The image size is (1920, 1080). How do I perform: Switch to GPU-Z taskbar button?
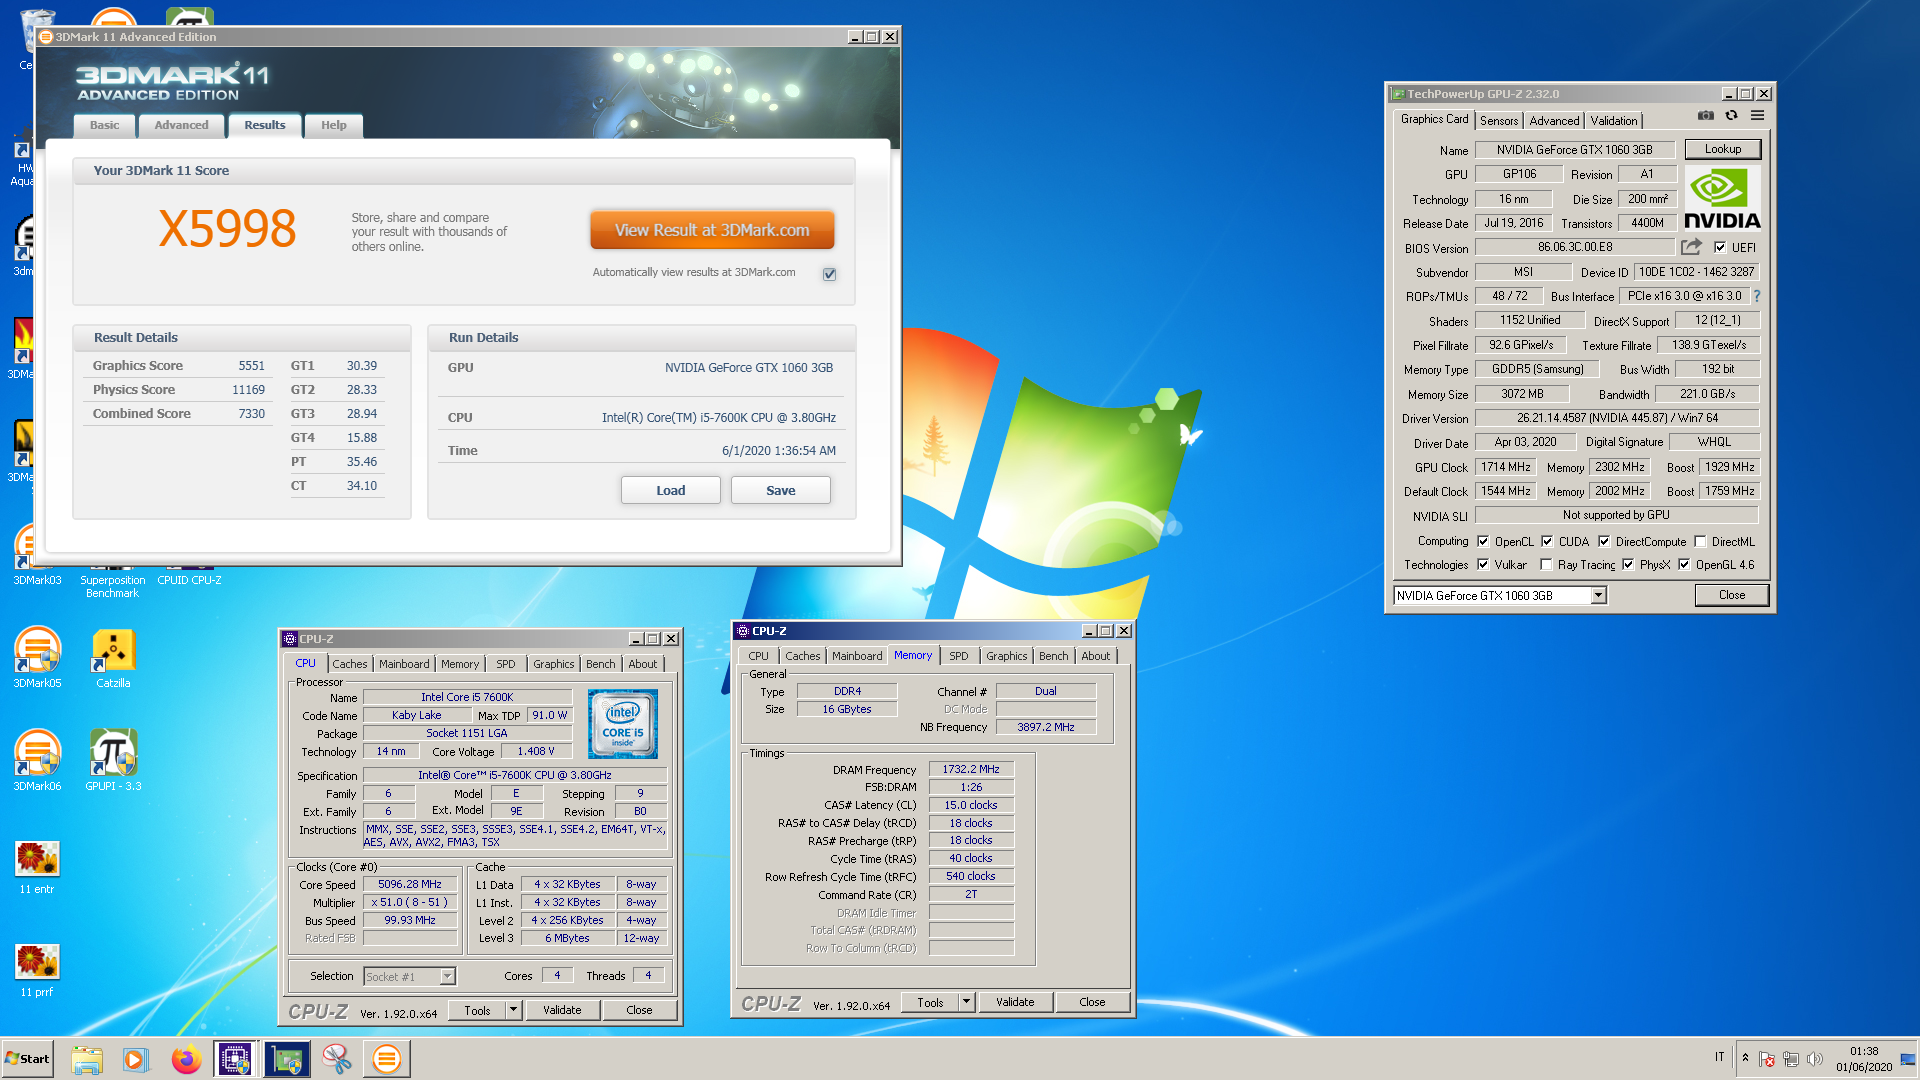[x=287, y=1059]
